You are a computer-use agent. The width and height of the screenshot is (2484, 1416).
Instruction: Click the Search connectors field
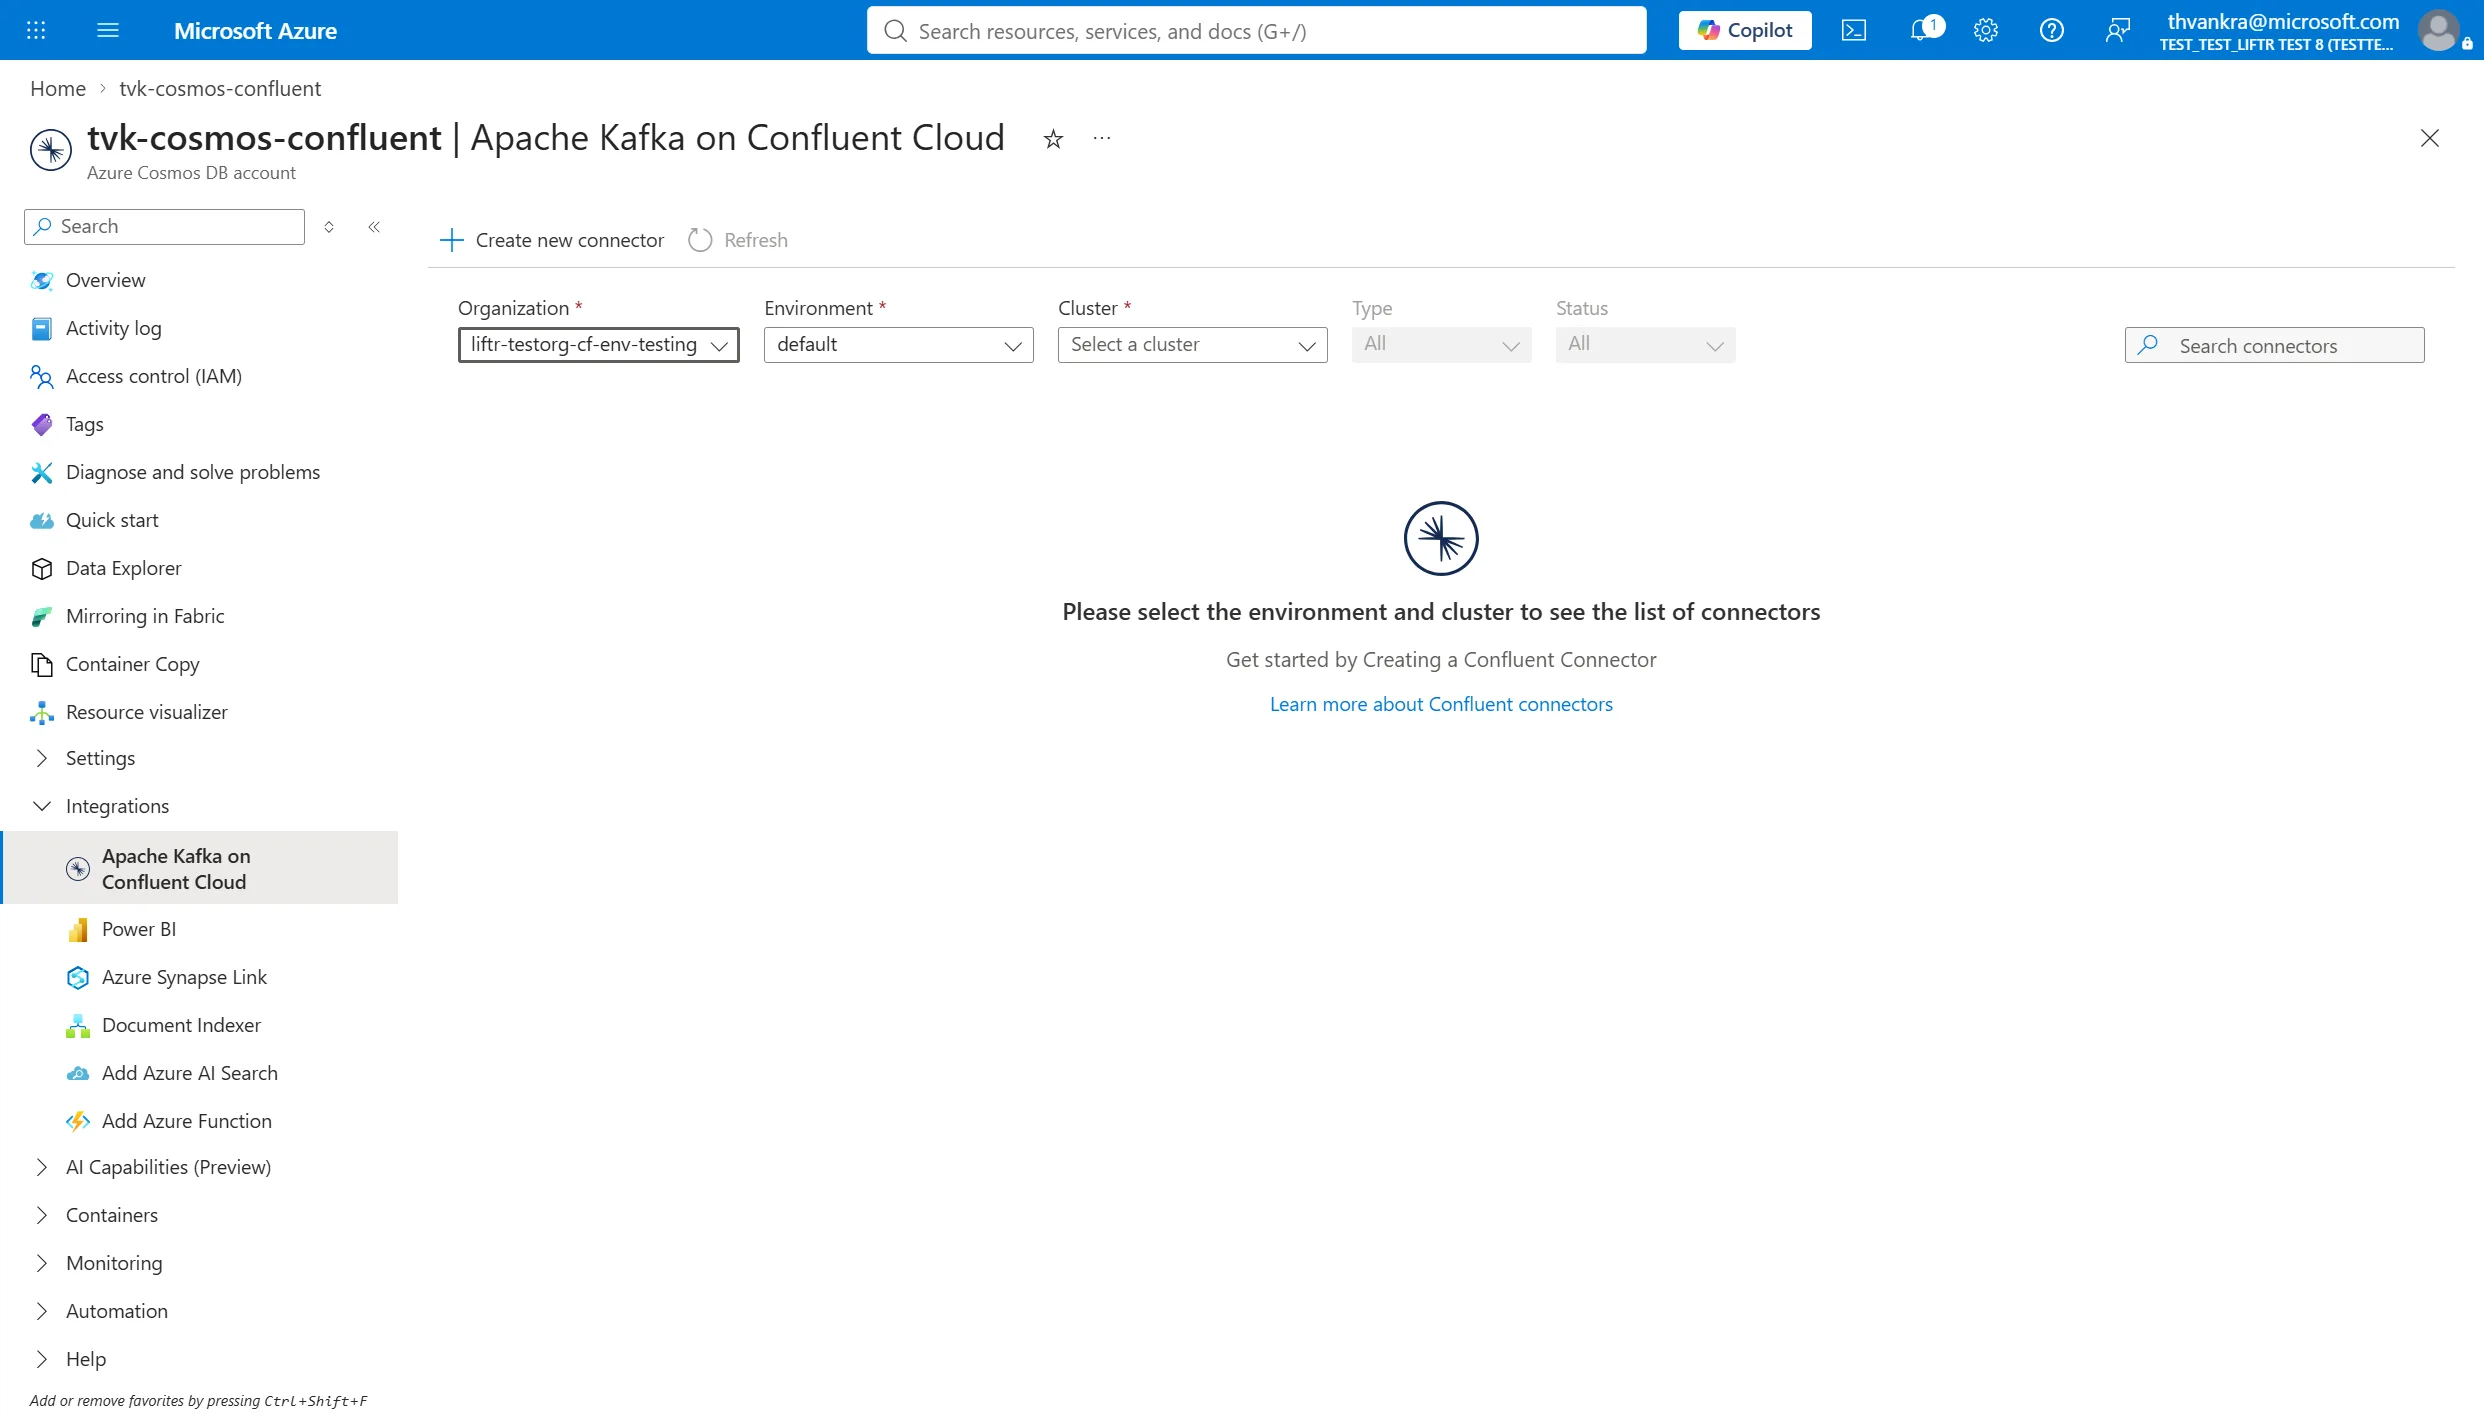coord(2274,345)
